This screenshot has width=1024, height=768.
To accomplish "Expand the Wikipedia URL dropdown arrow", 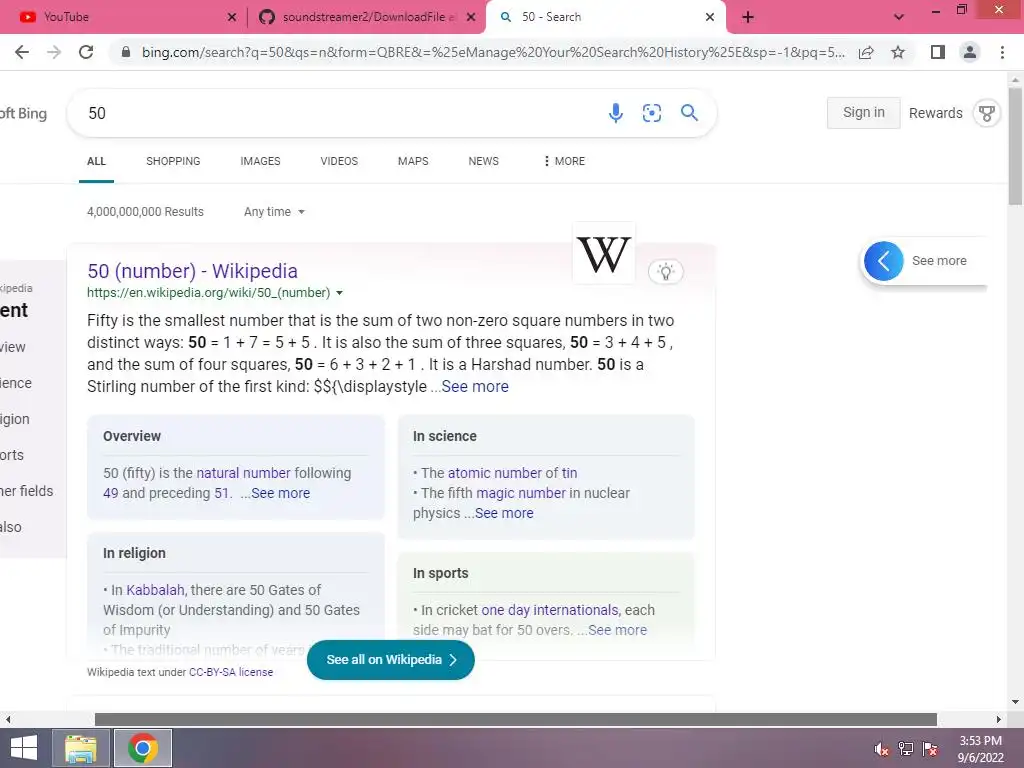I will pos(340,293).
